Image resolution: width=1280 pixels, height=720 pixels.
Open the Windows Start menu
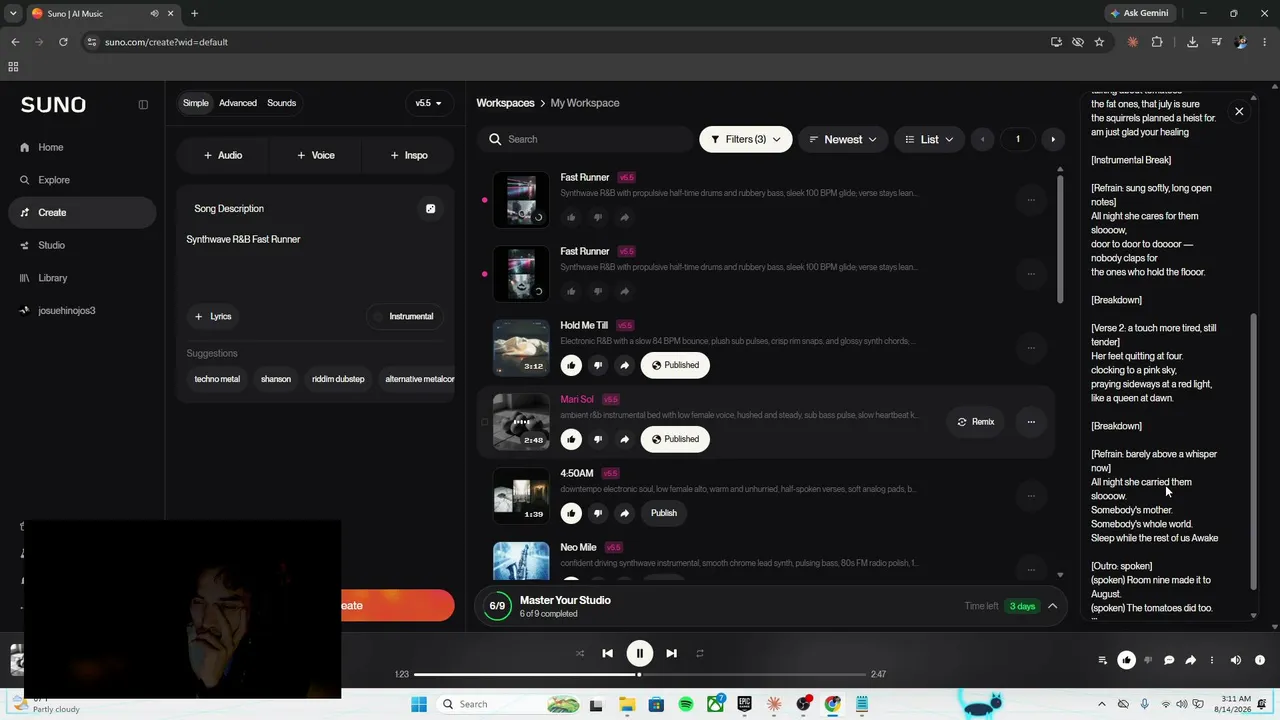[x=419, y=704]
